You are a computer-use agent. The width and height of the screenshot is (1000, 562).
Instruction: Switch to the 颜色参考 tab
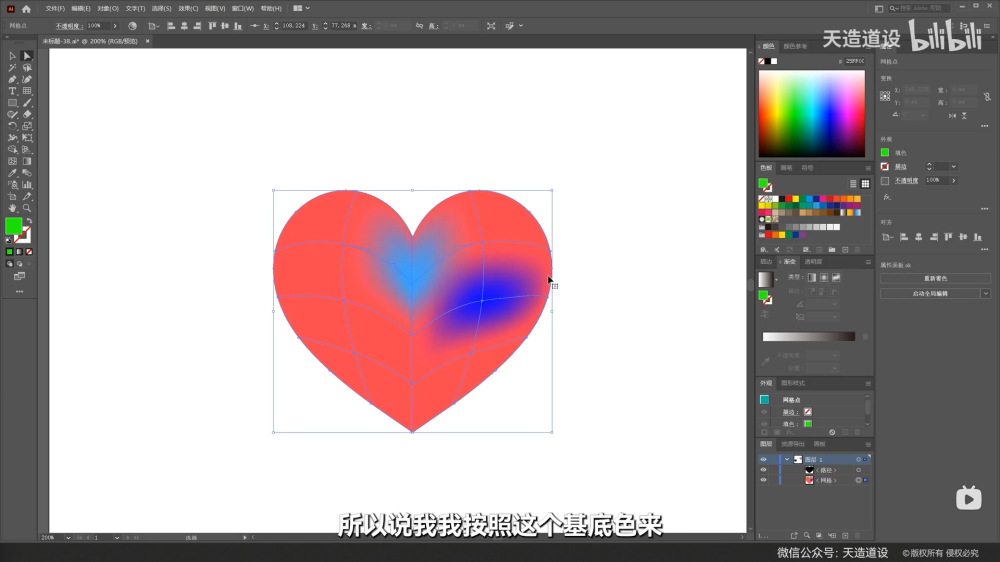795,47
